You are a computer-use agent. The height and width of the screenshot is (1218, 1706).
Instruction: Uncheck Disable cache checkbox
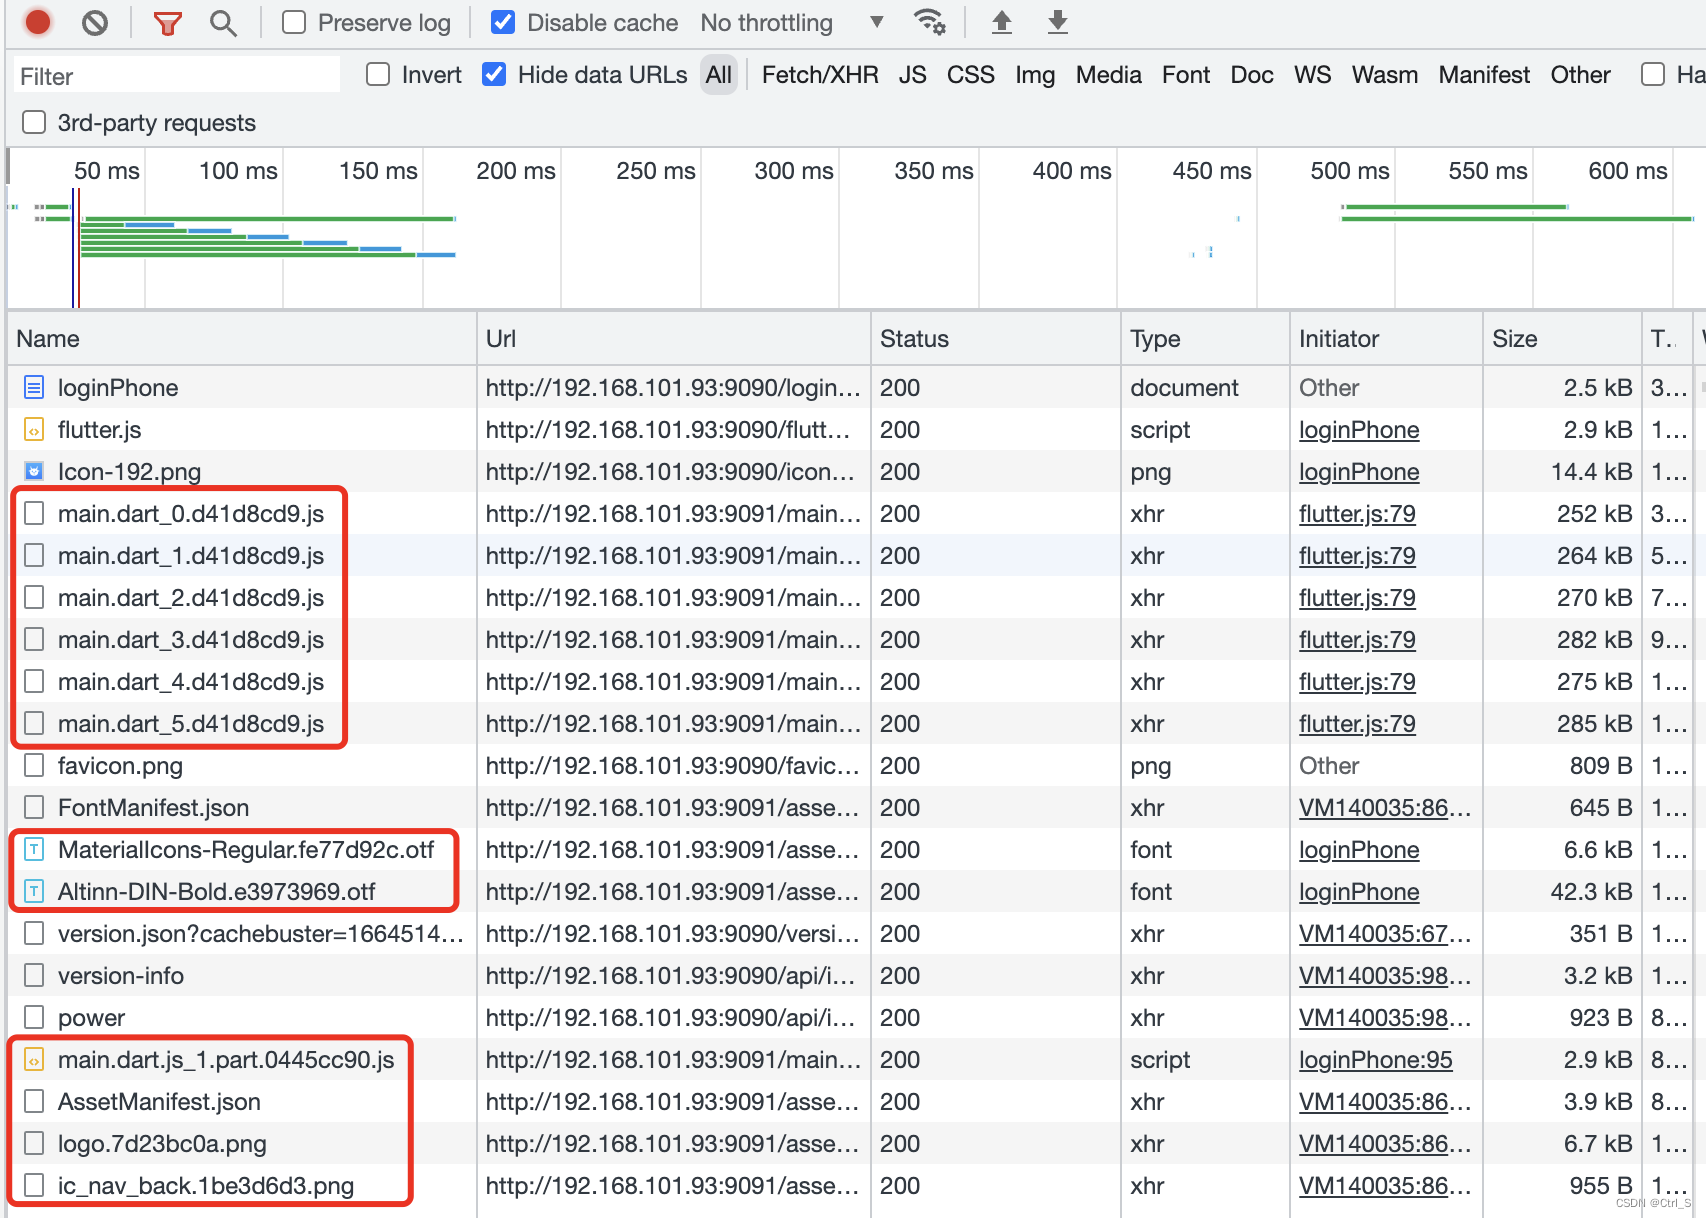(503, 22)
